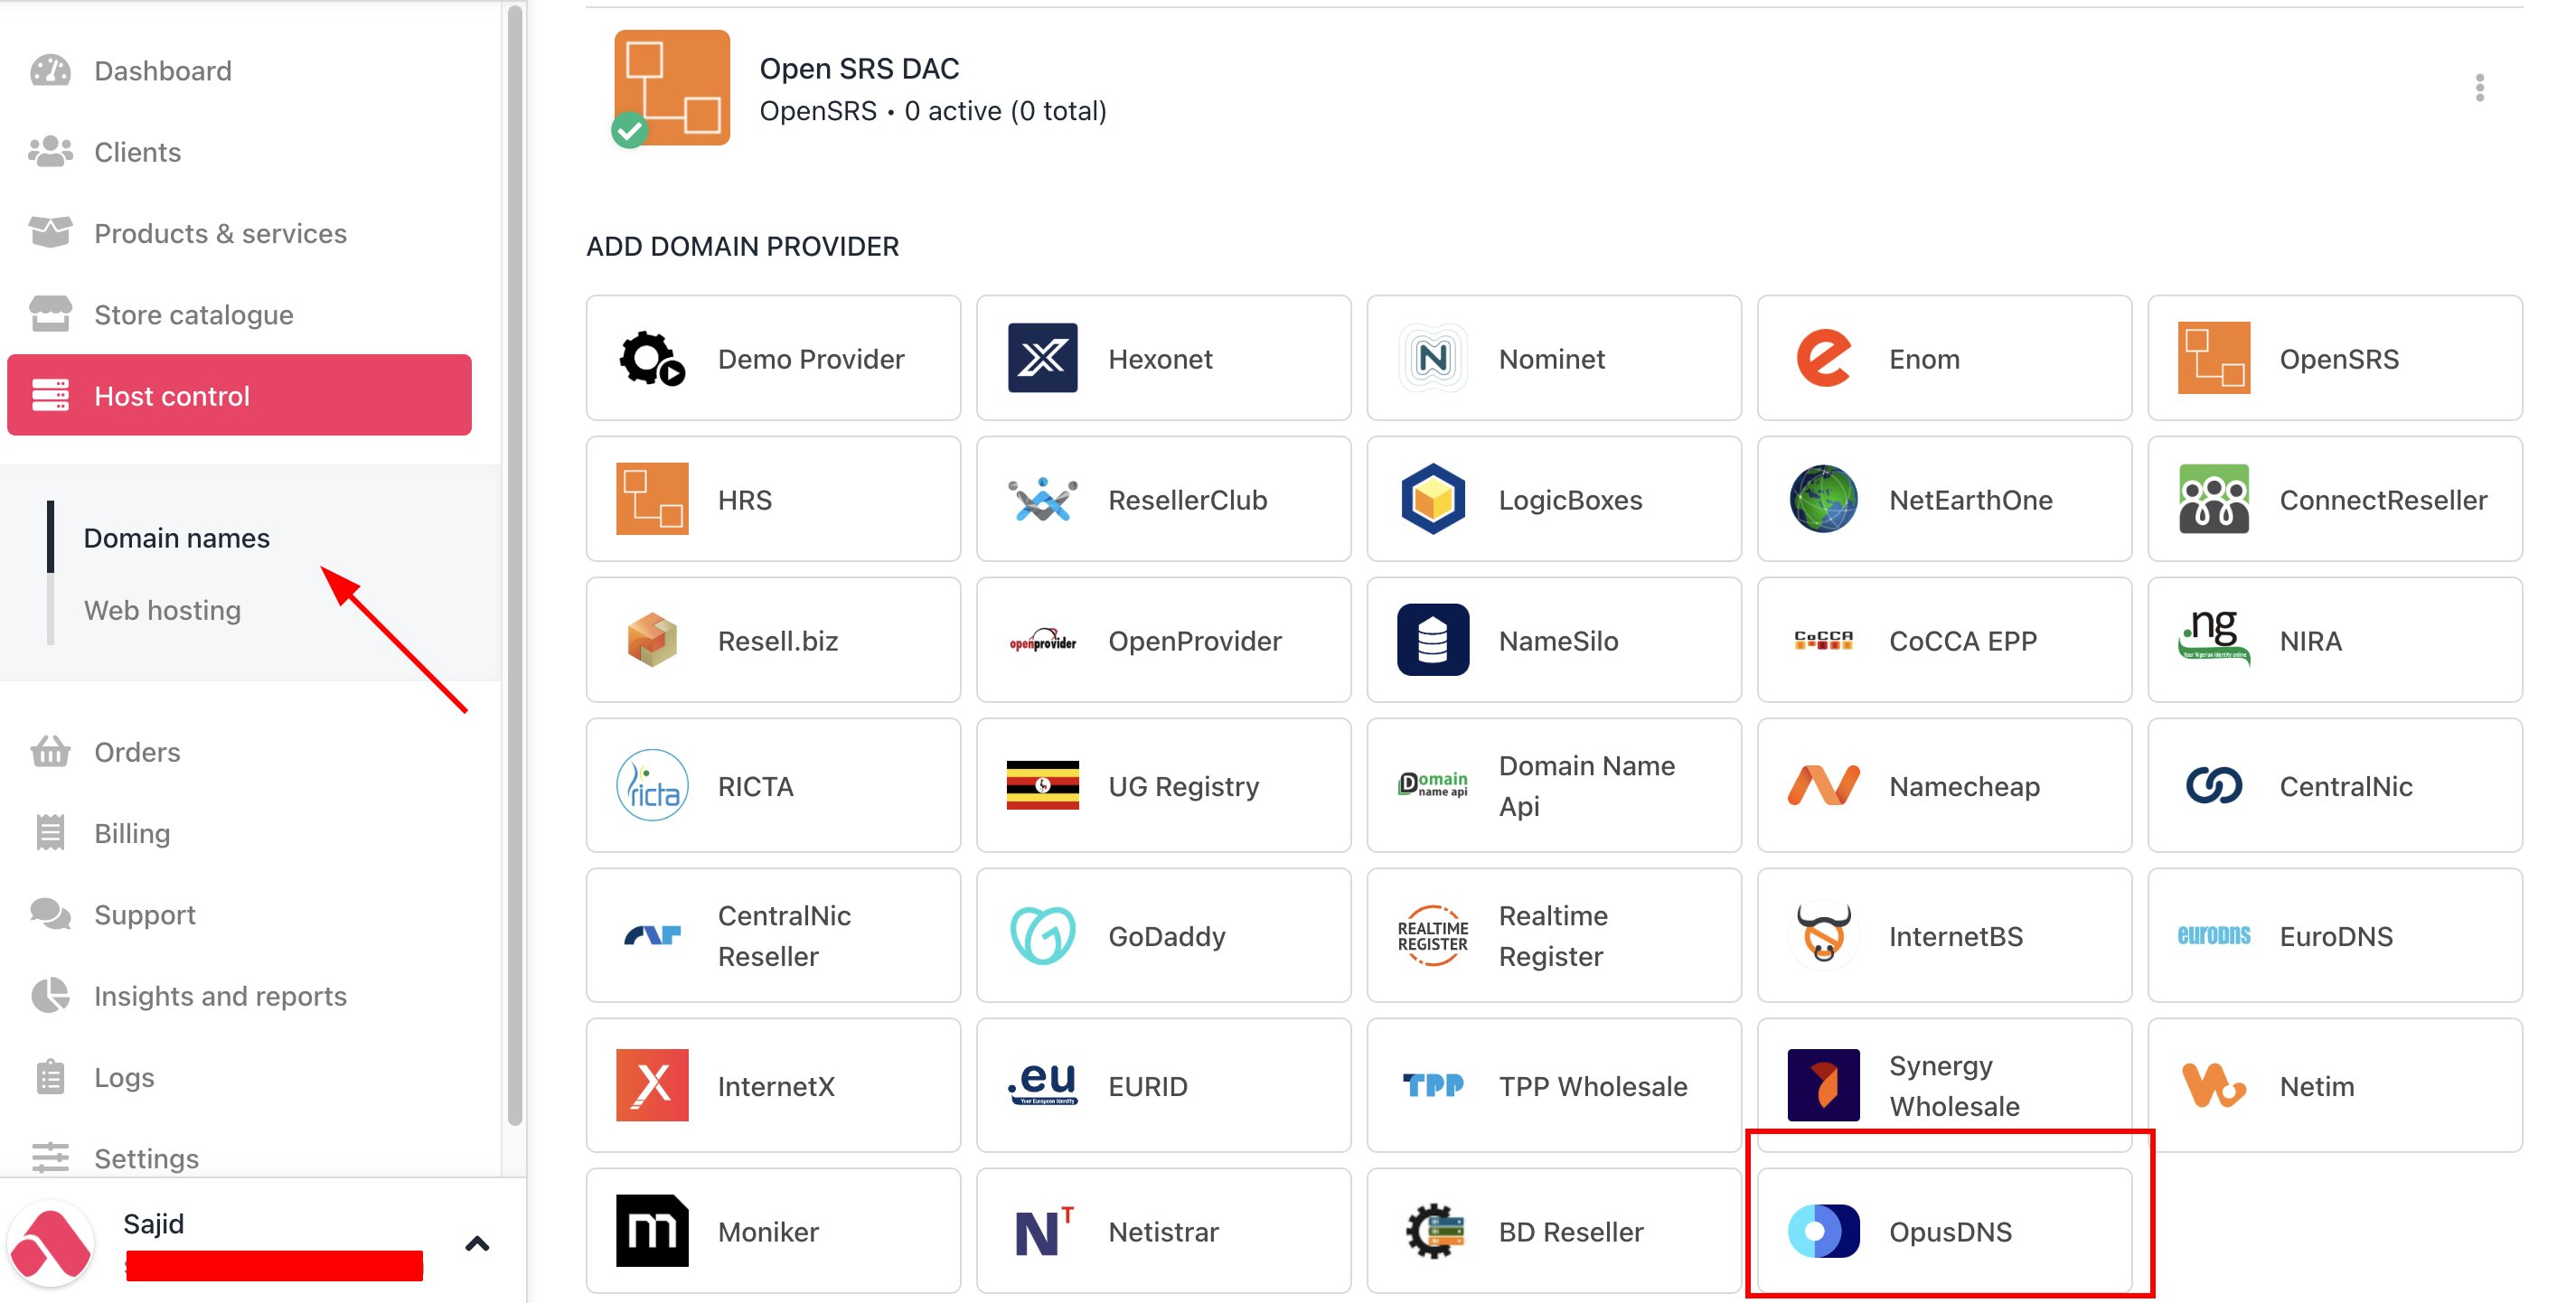Image resolution: width=2576 pixels, height=1303 pixels.
Task: Click the OpenSRS orange logo in provider grid
Action: point(2214,358)
